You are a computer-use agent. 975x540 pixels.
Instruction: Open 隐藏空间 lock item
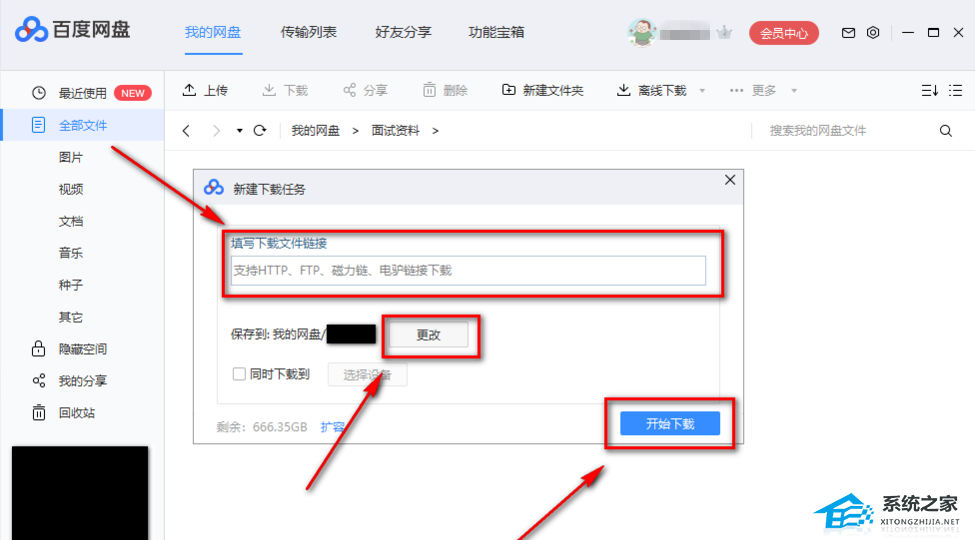[70, 349]
